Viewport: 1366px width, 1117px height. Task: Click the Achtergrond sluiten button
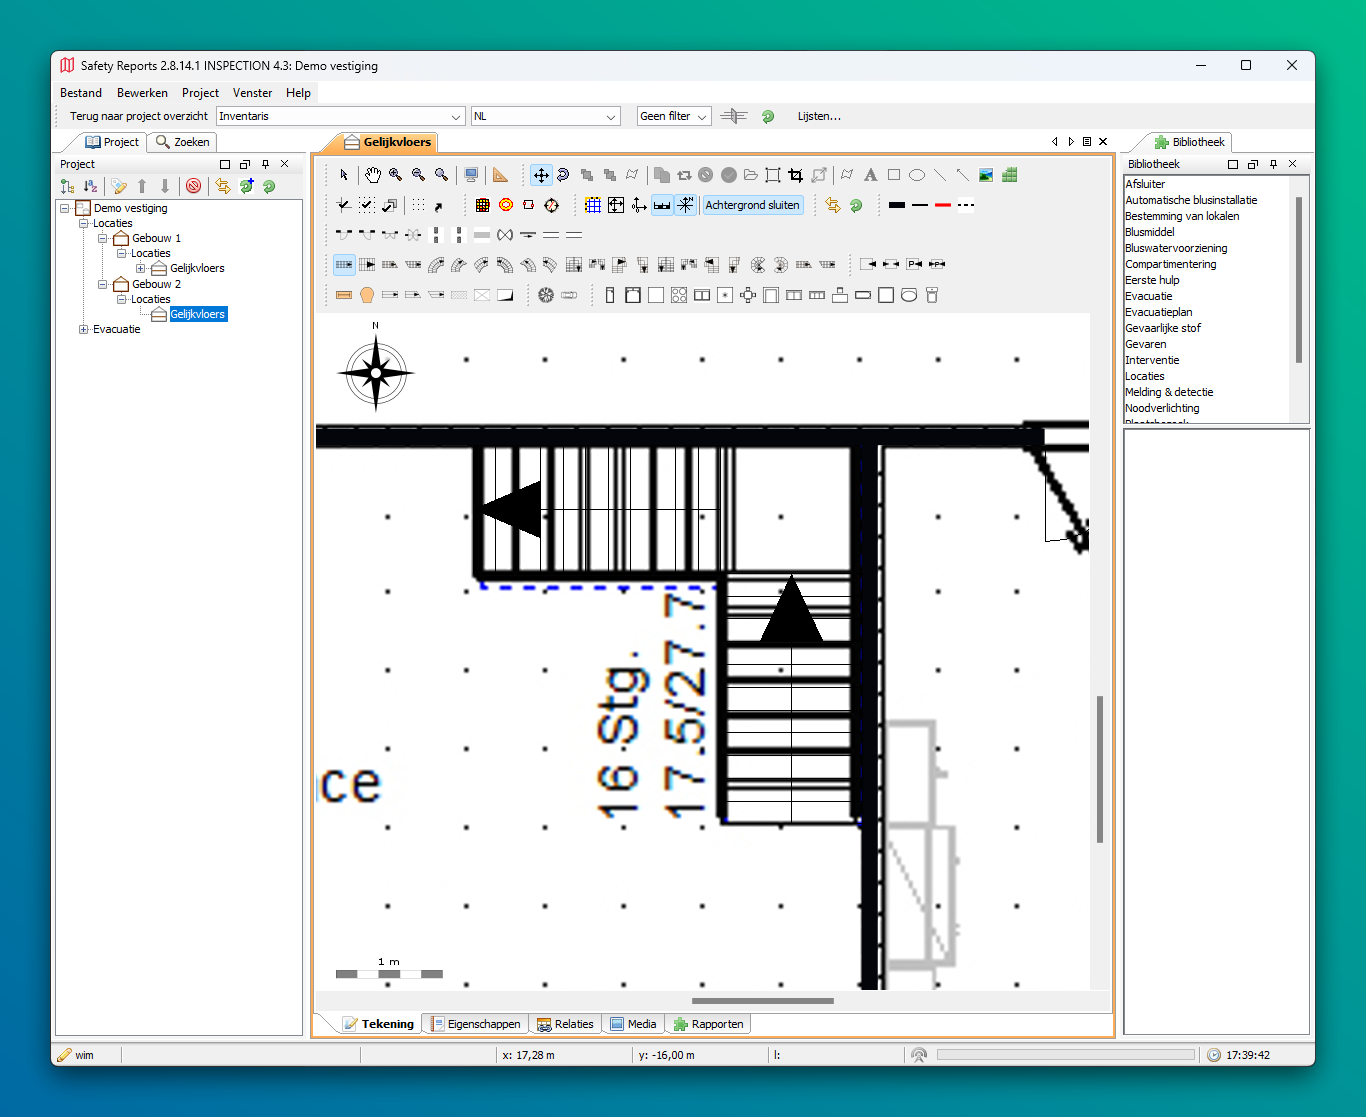(752, 205)
